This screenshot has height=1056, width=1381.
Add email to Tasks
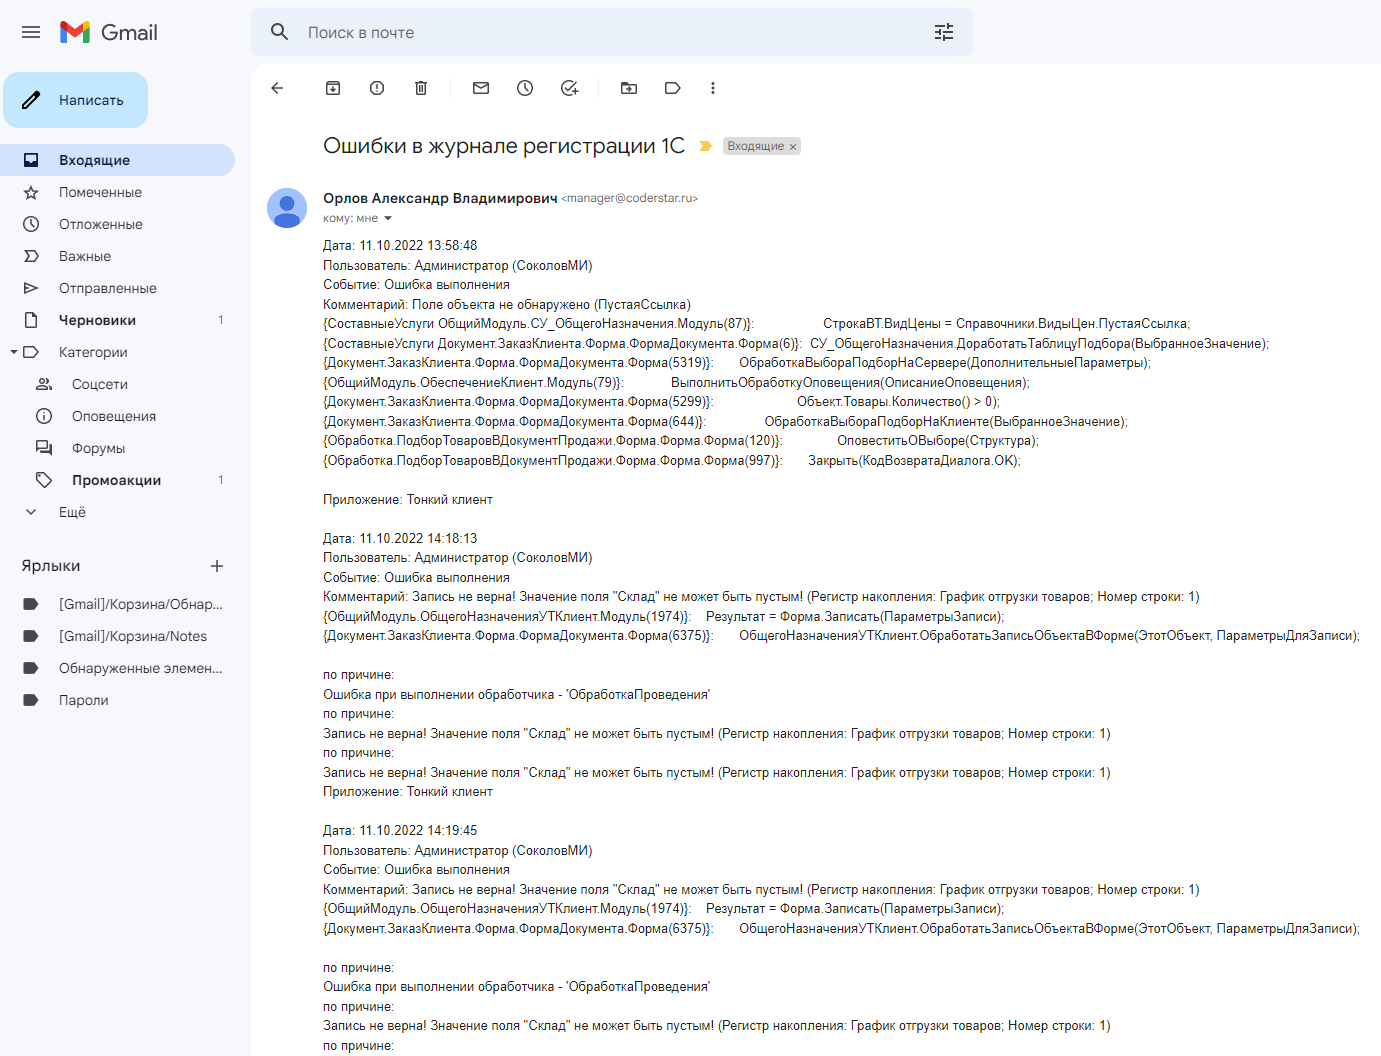point(570,88)
